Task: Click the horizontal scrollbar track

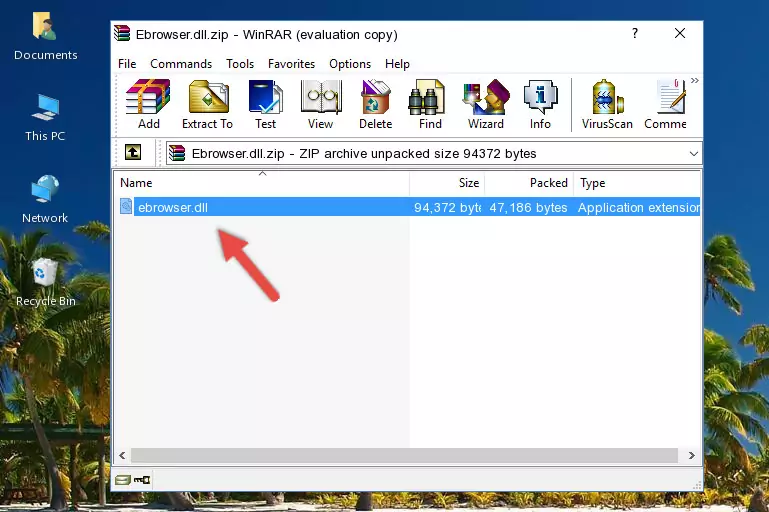Action: click(404, 455)
